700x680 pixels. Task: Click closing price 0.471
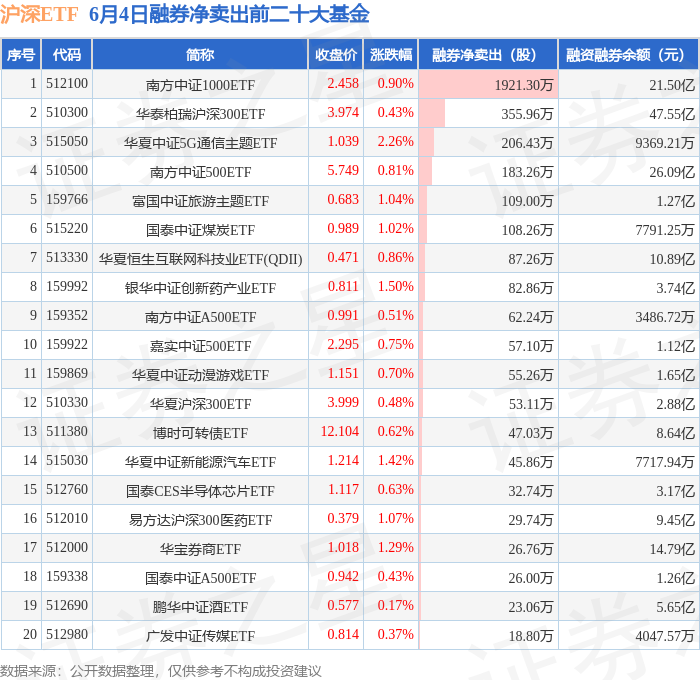(343, 257)
